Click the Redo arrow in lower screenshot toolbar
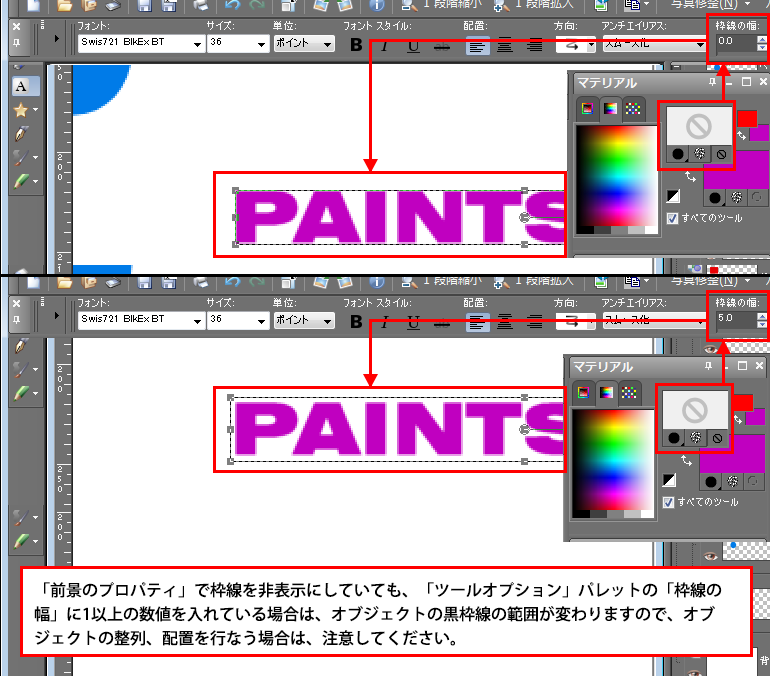The image size is (770, 676). (257, 282)
